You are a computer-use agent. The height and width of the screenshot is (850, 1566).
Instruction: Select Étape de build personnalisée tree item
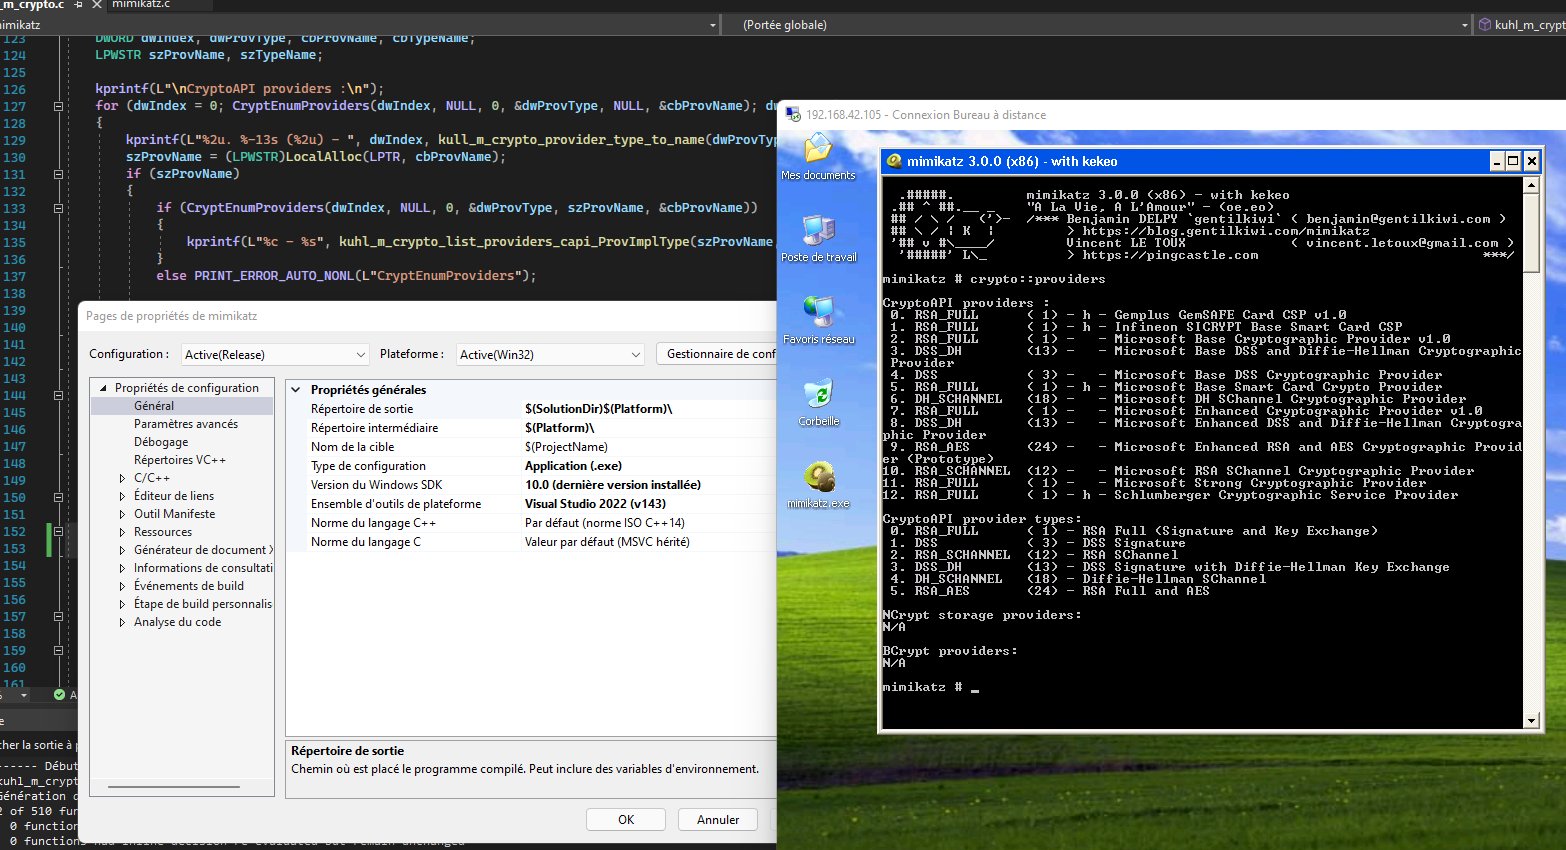(203, 604)
